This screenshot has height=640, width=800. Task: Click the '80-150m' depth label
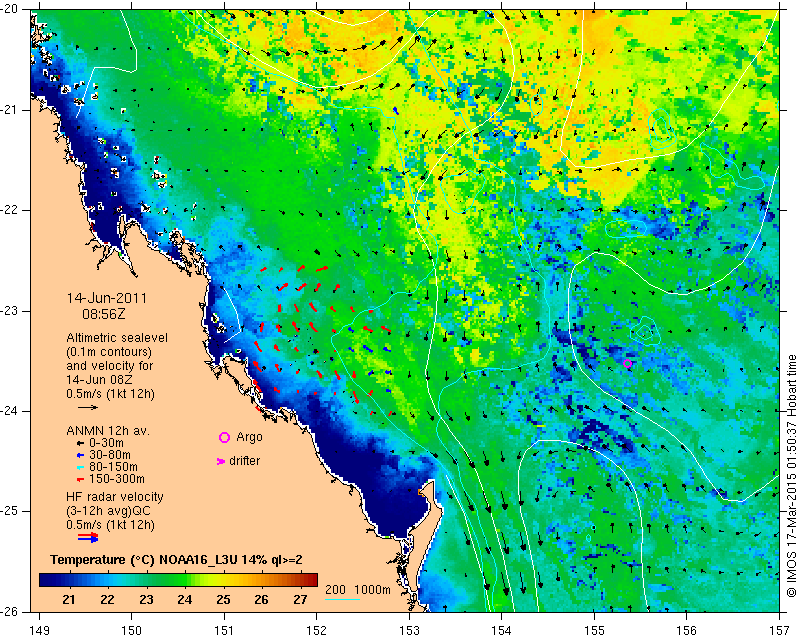coord(113,467)
